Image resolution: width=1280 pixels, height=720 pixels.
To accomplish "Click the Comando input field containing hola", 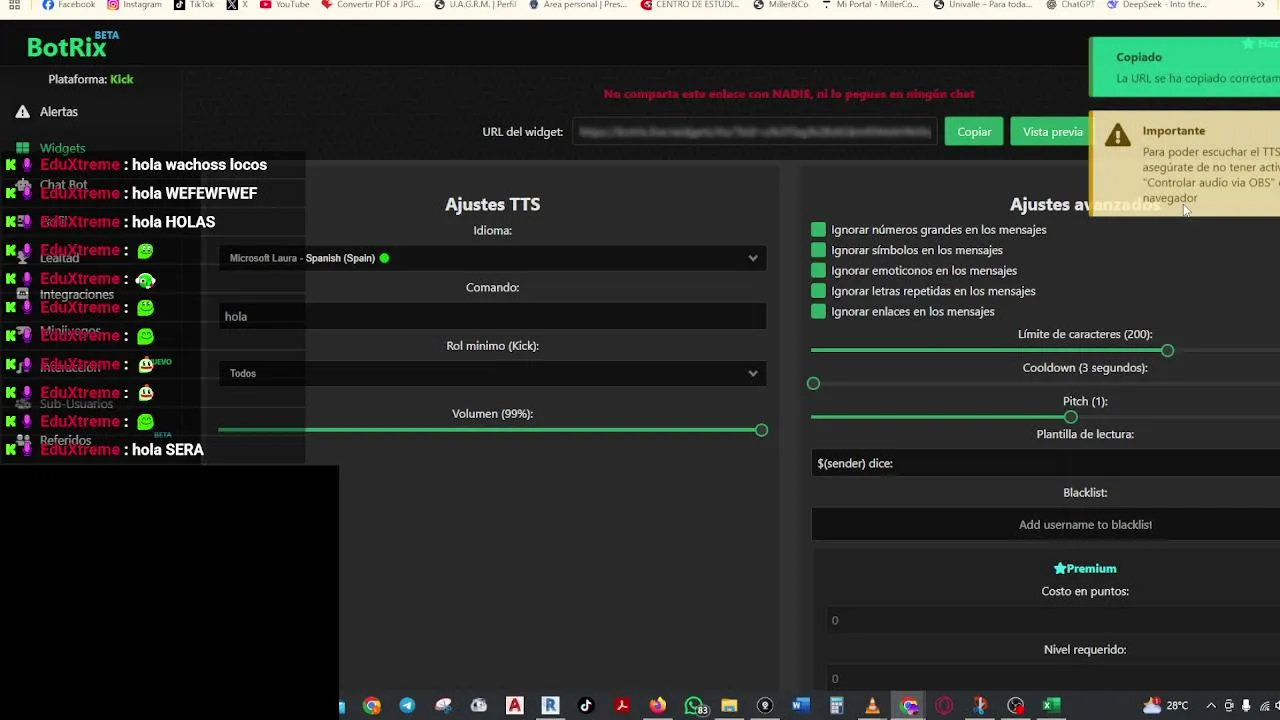I will click(492, 316).
